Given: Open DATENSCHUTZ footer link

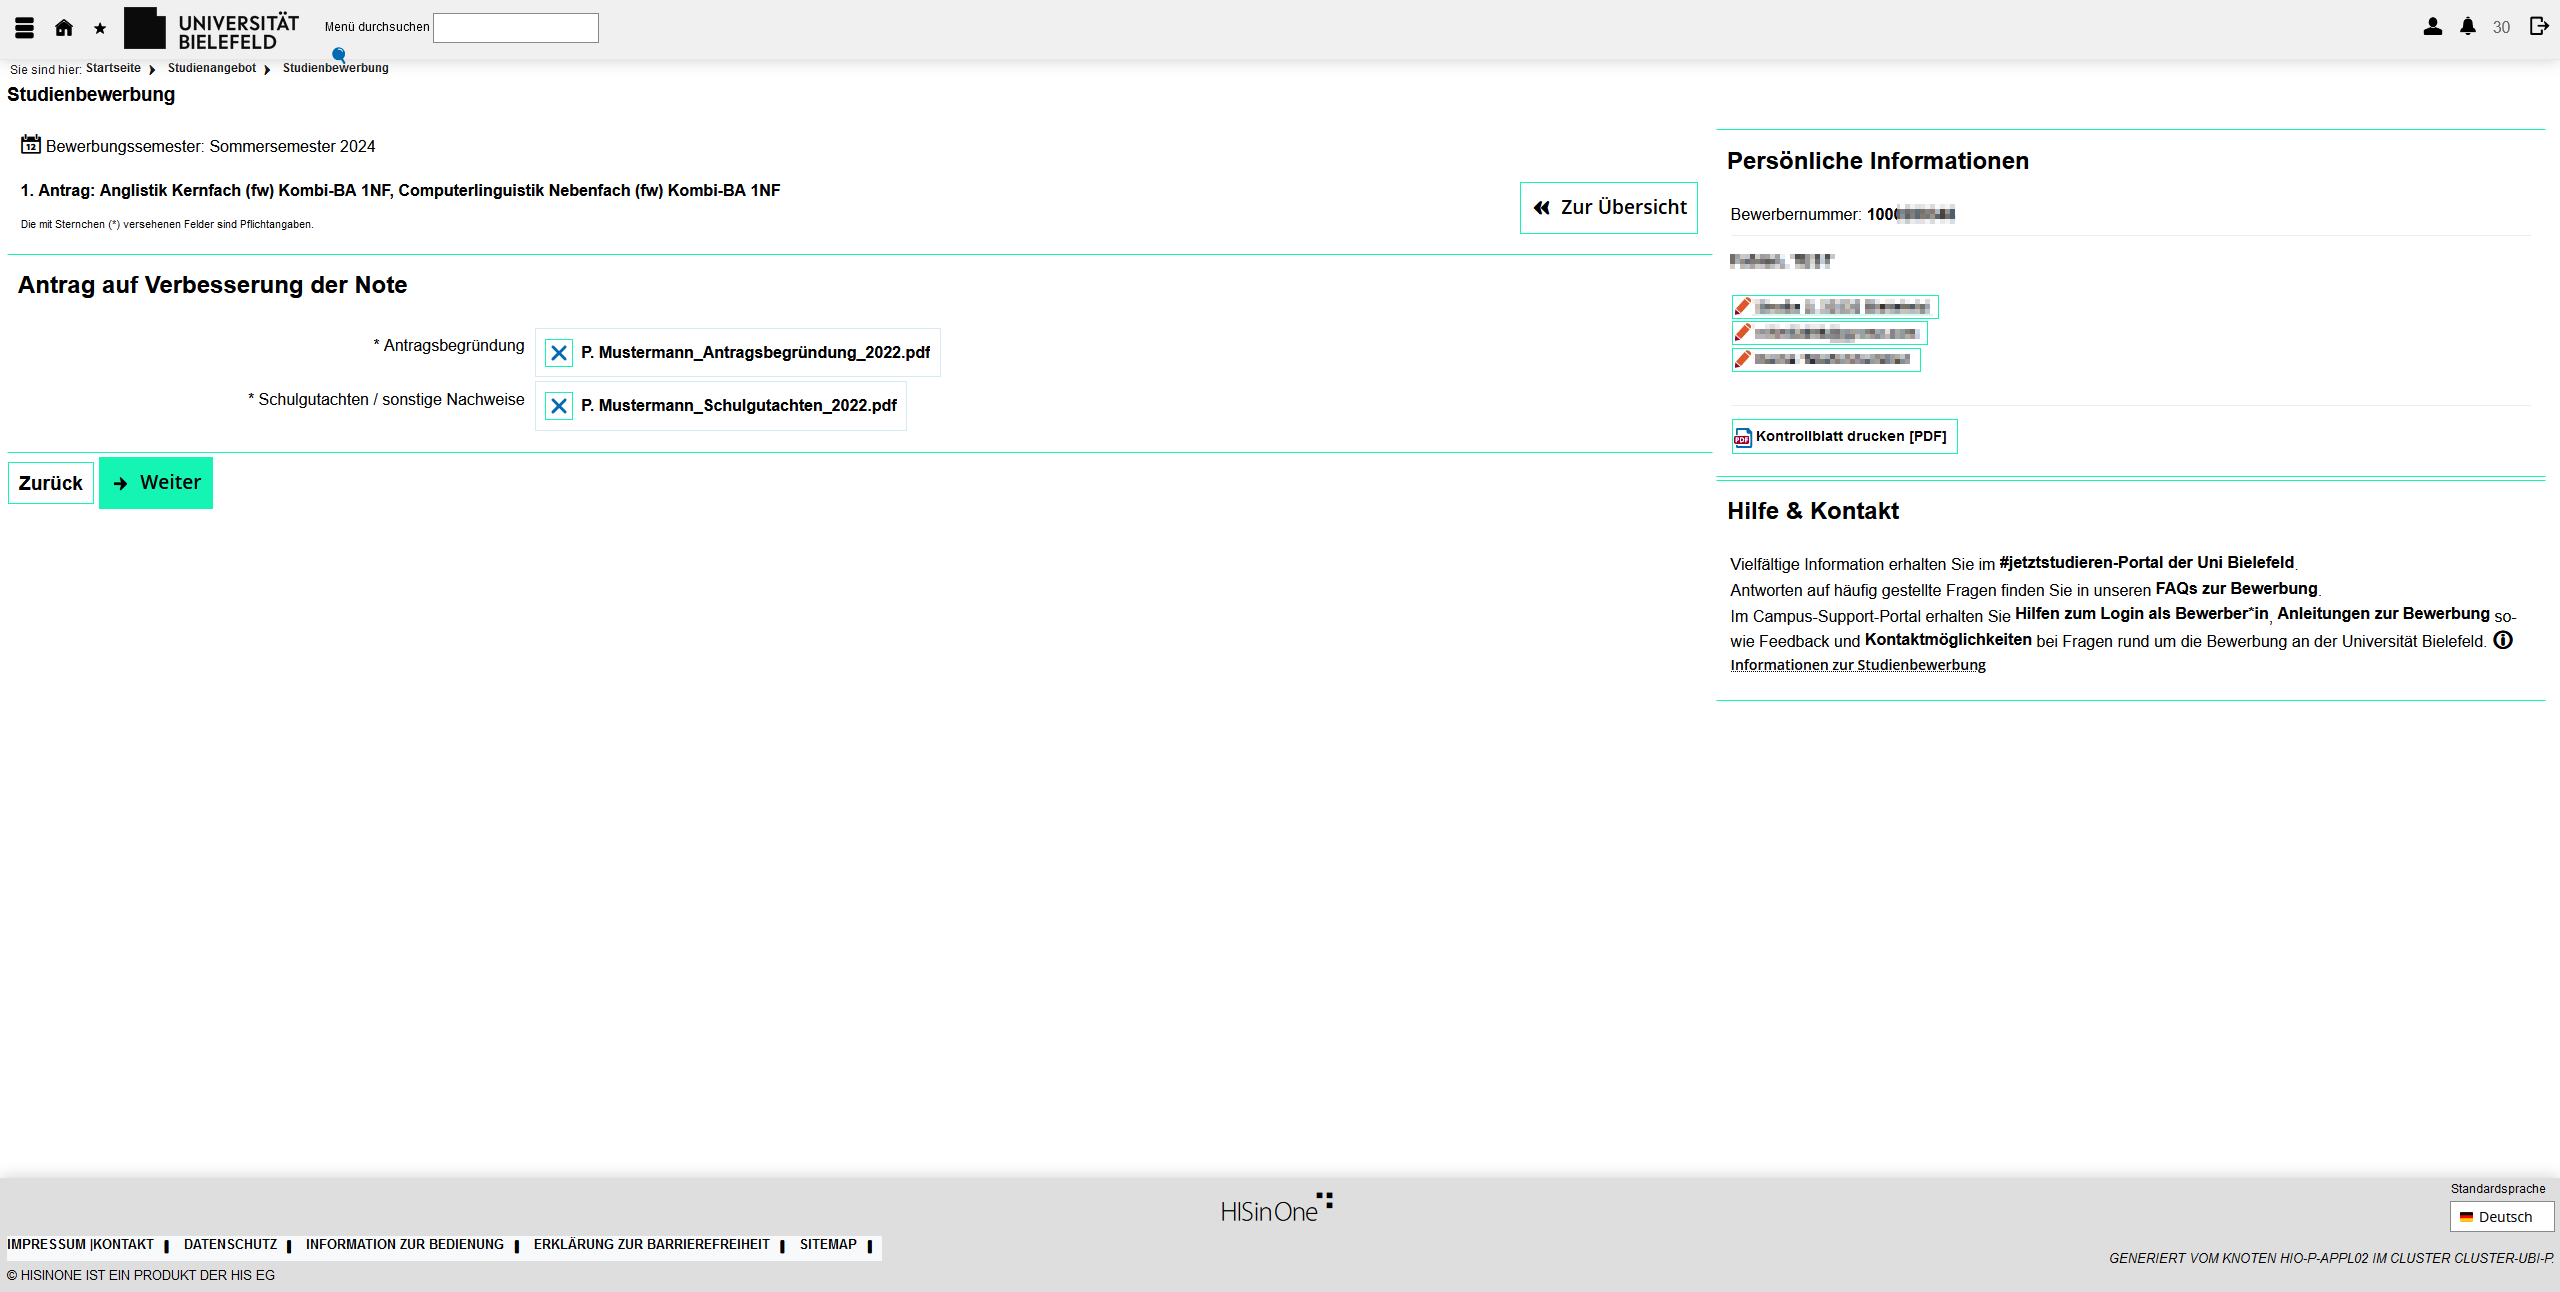Looking at the screenshot, I should 230,1245.
